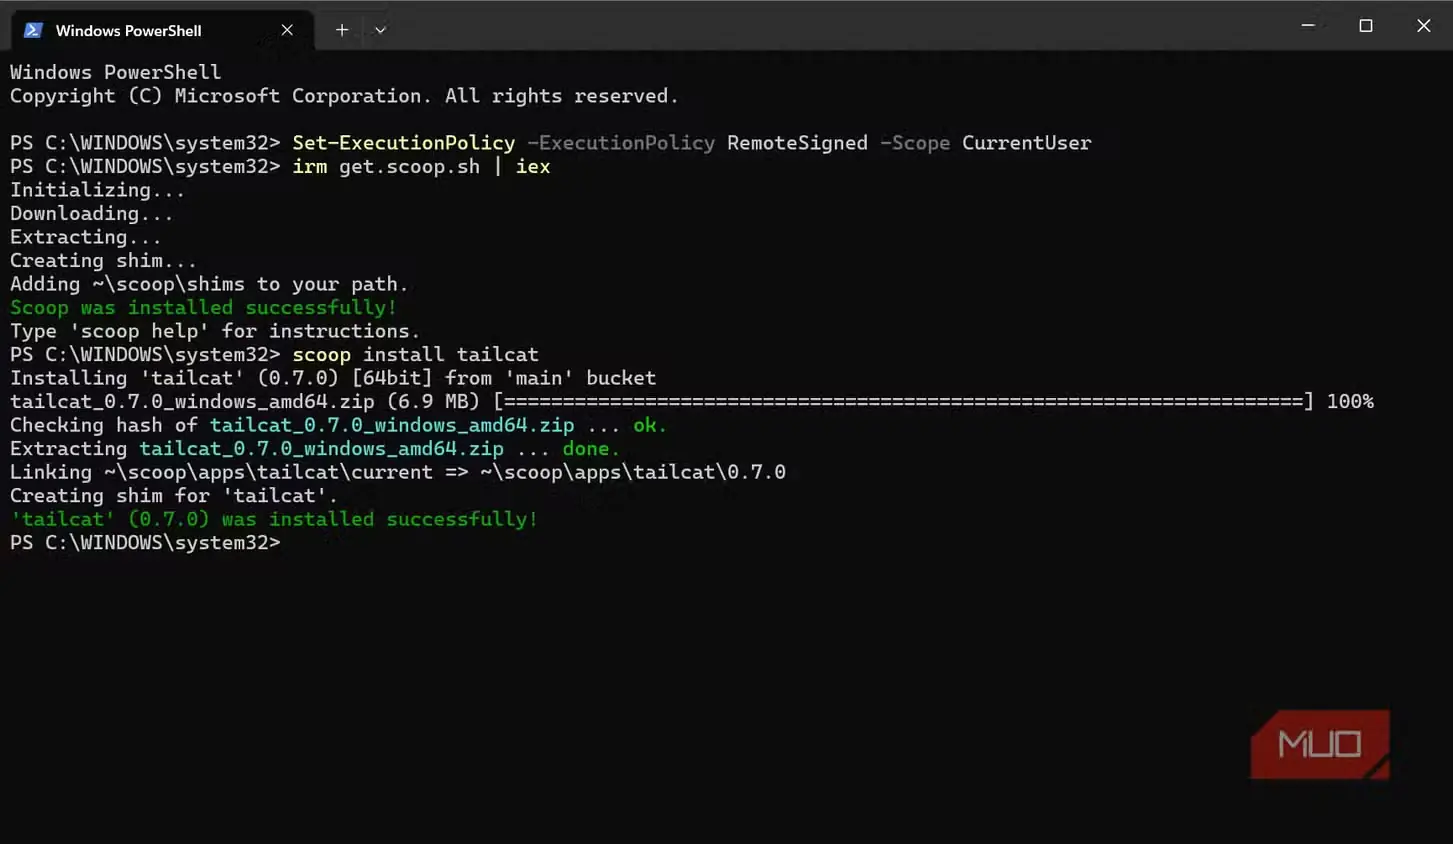Close the terminal window
Image resolution: width=1453 pixels, height=844 pixels.
1424,25
